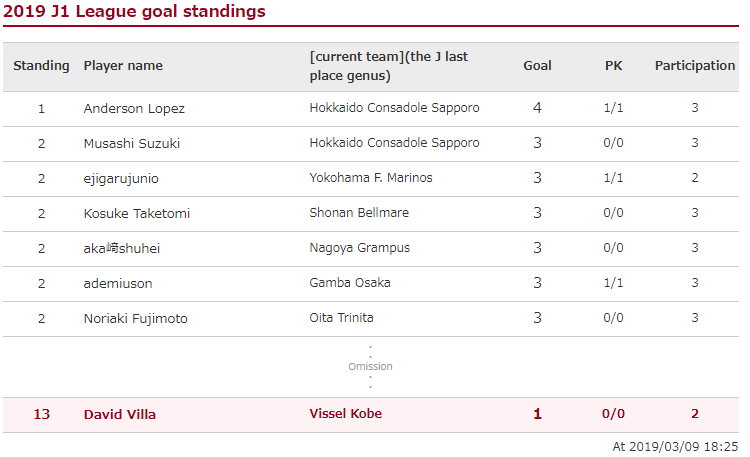
Task: Open the highlighted David Villa entry
Action: tap(371, 414)
